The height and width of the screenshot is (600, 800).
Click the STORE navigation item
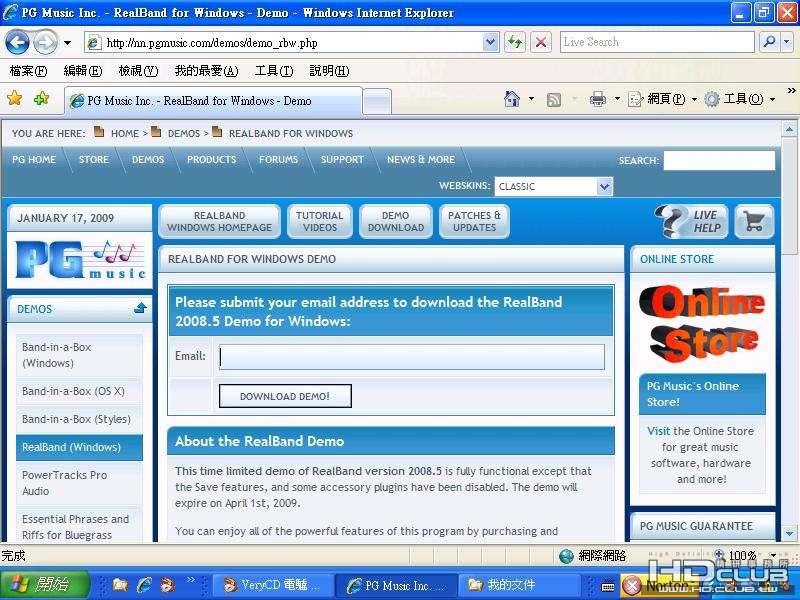[94, 159]
